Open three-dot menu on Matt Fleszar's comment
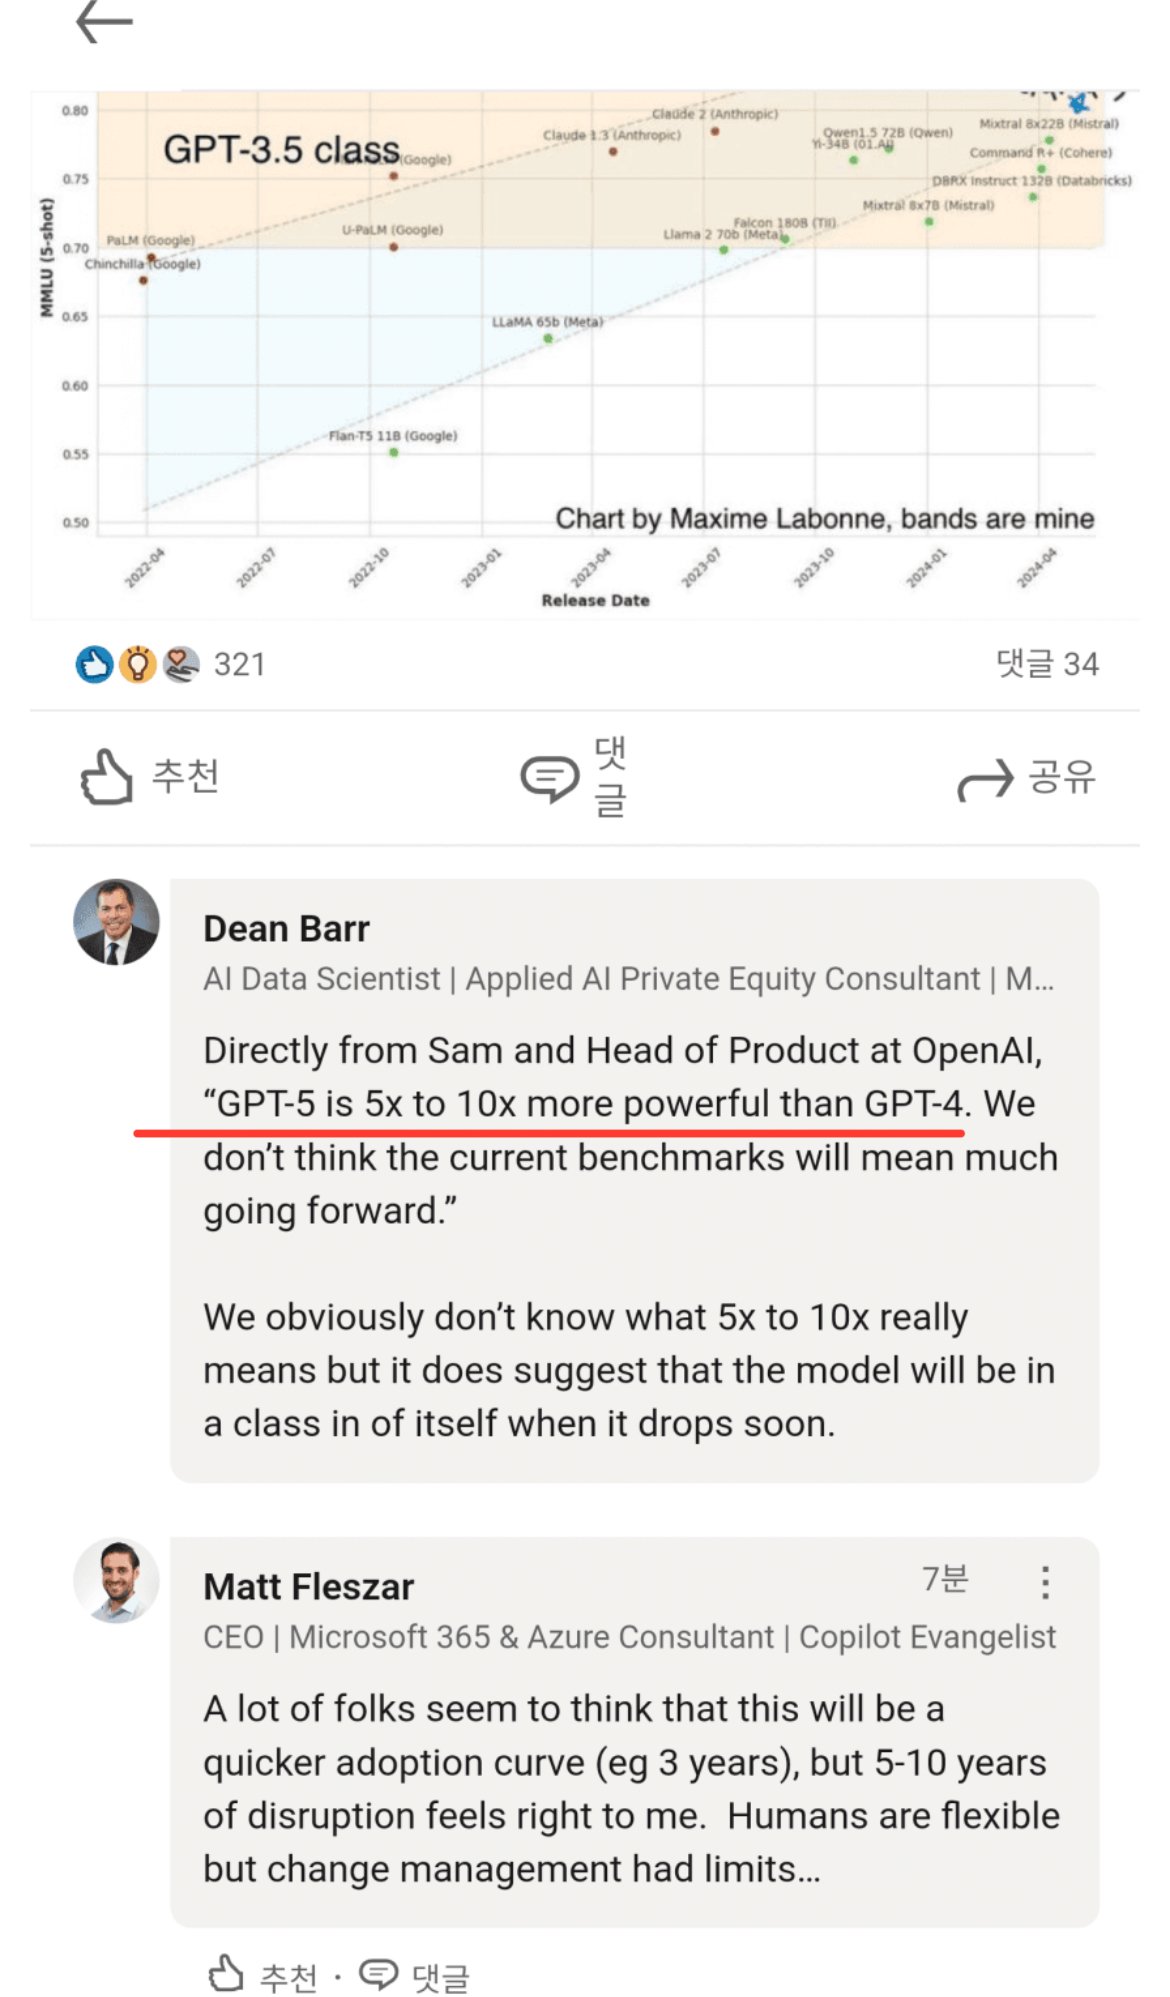This screenshot has width=1170, height=1997. [1045, 1582]
